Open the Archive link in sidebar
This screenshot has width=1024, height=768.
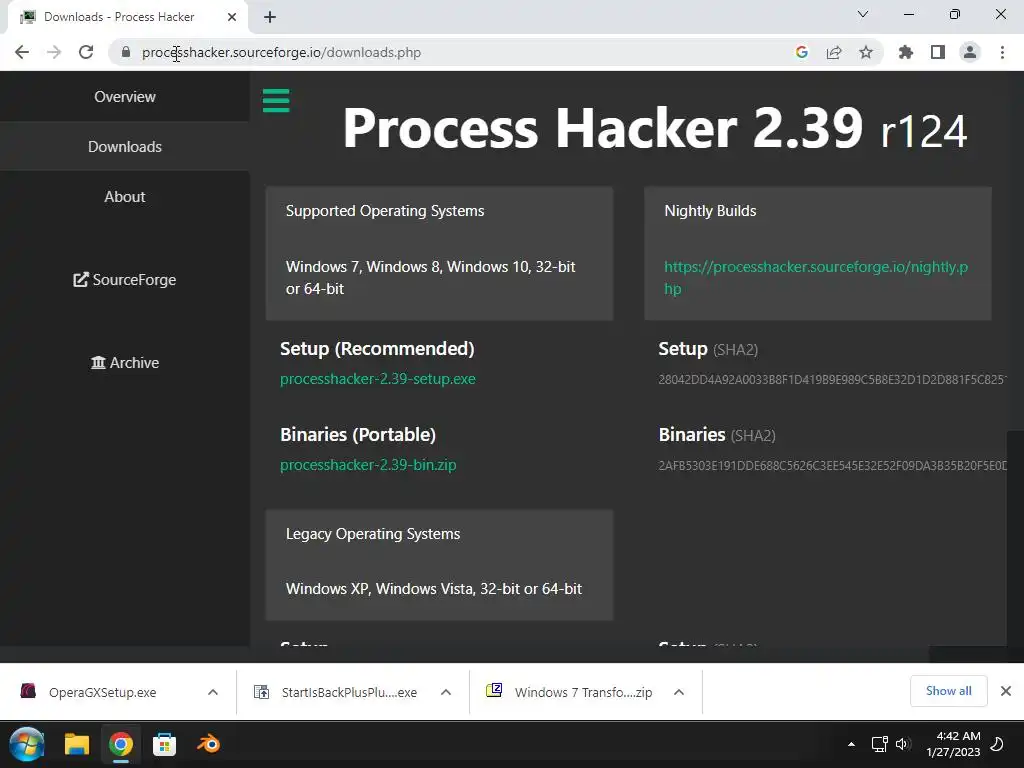click(125, 362)
